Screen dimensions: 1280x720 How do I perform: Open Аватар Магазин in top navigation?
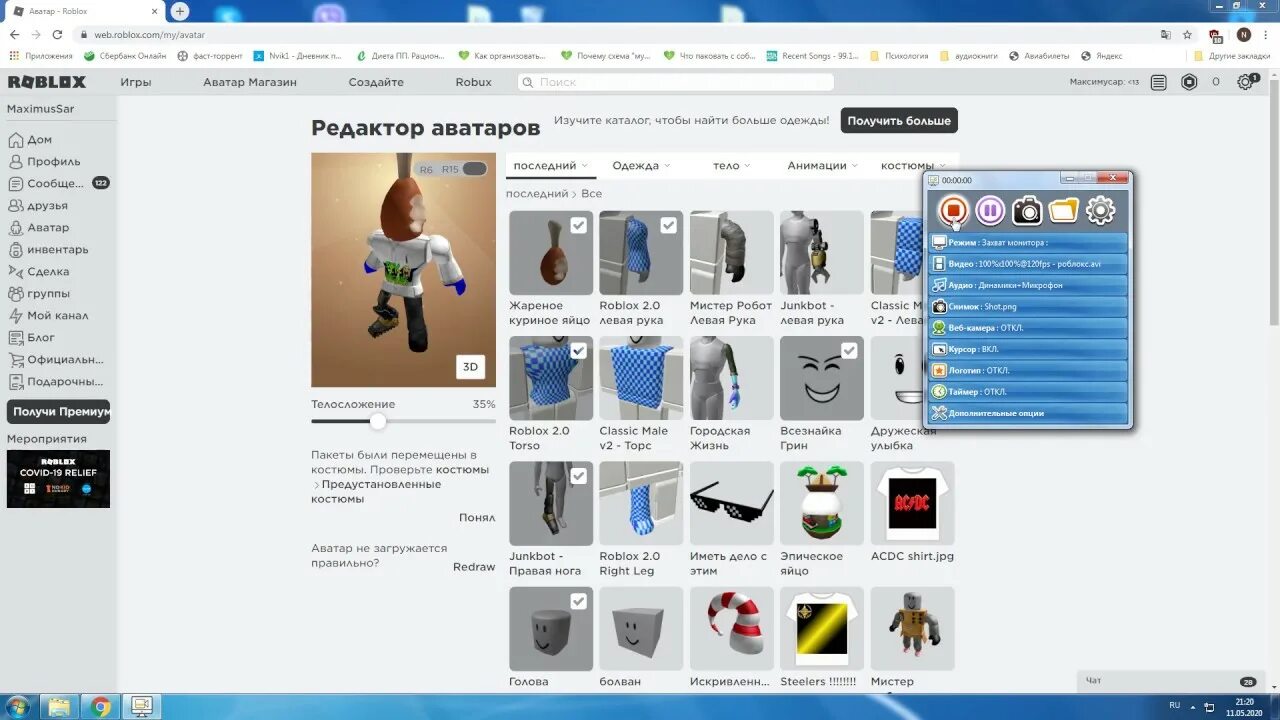coord(250,82)
